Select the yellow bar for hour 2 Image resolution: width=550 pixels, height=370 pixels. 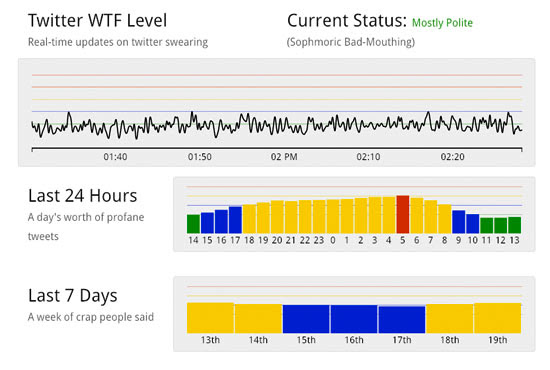pyautogui.click(x=361, y=216)
